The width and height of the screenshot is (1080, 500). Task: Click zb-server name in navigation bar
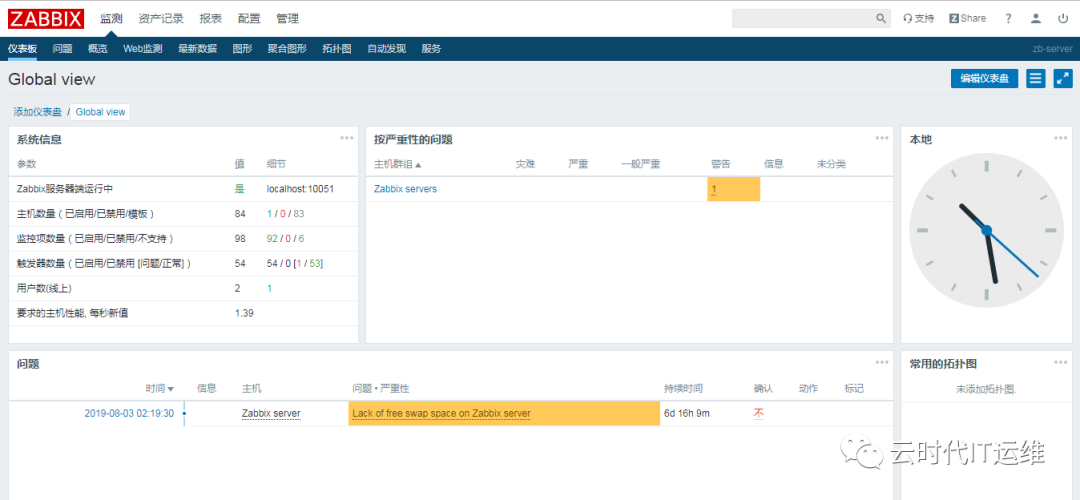1052,49
